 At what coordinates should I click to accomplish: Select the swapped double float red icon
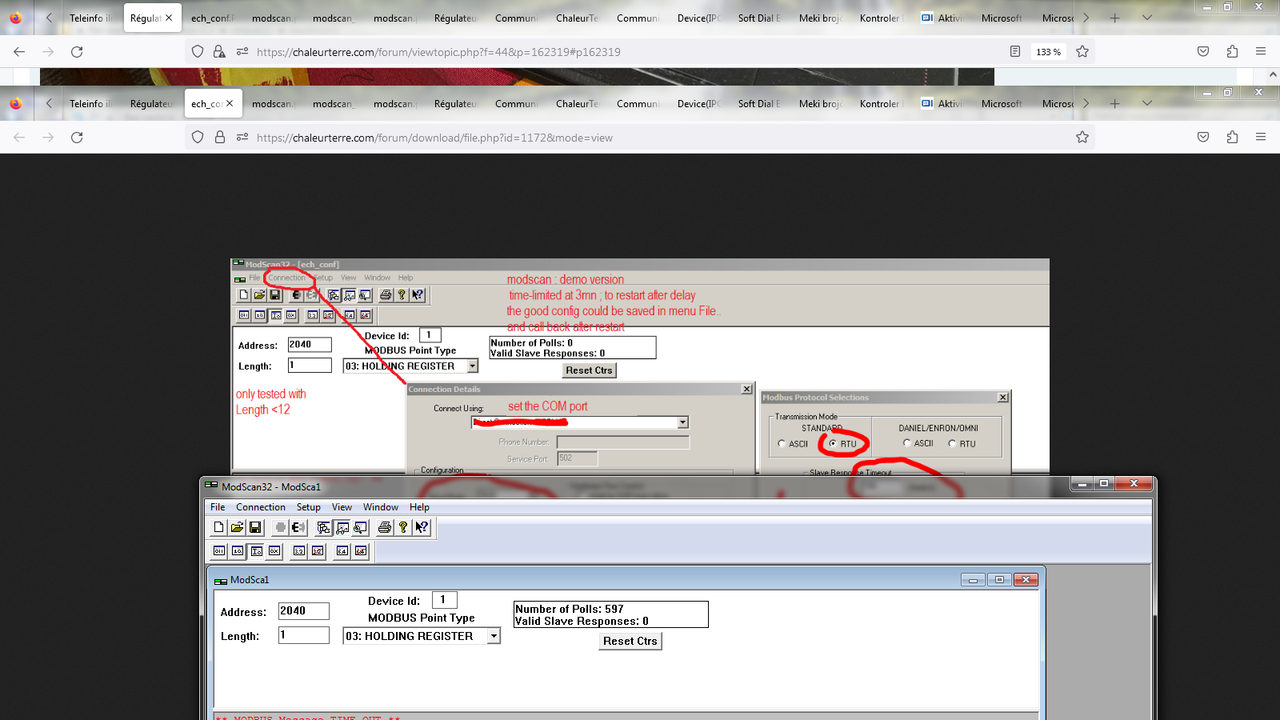point(359,551)
